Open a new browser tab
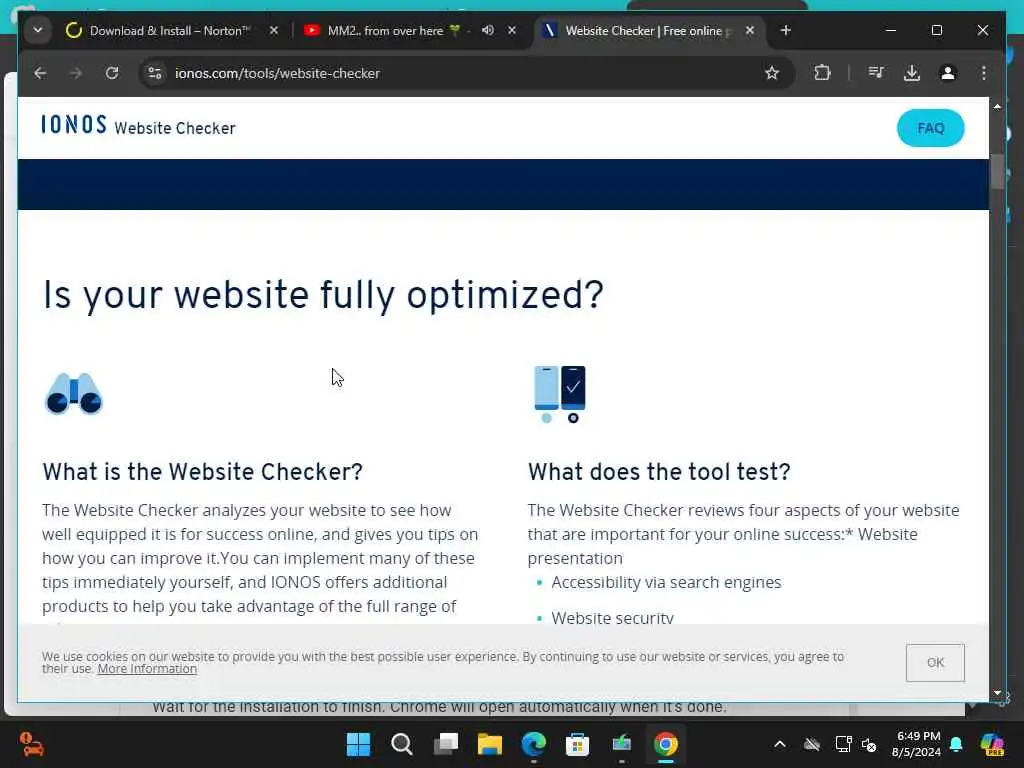The height and width of the screenshot is (768, 1024). [x=786, y=31]
